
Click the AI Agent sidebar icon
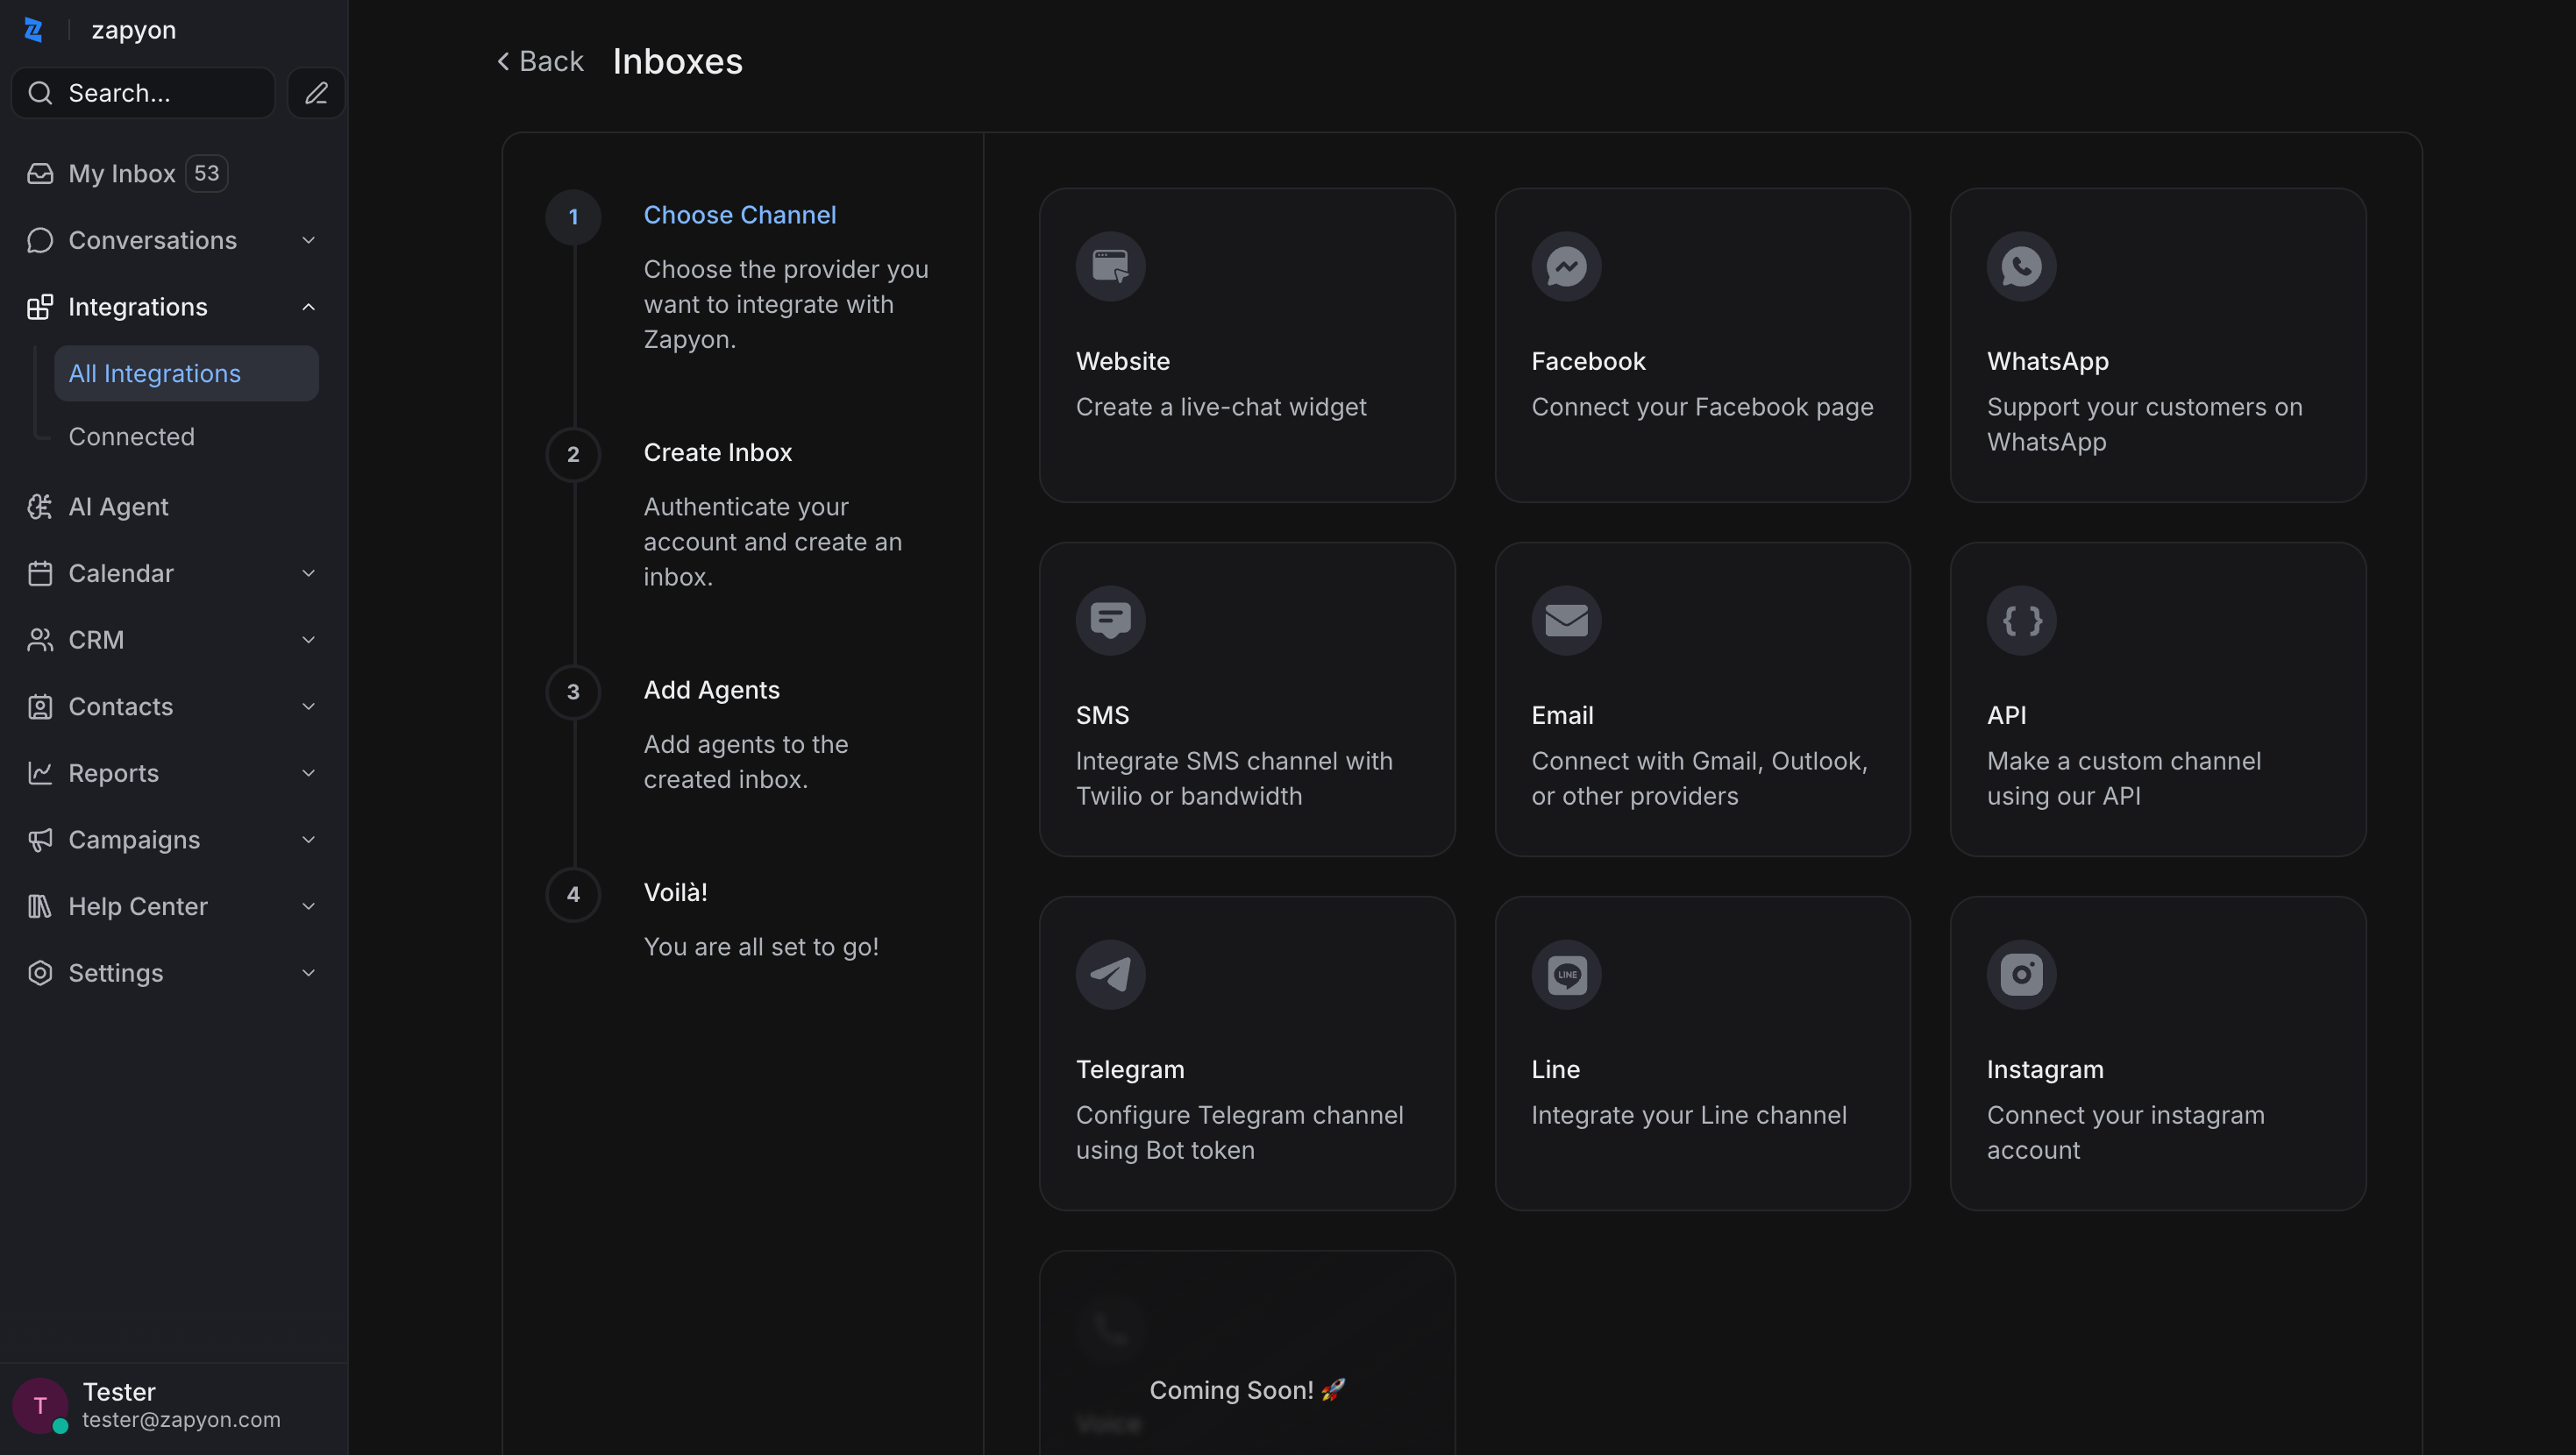click(40, 506)
